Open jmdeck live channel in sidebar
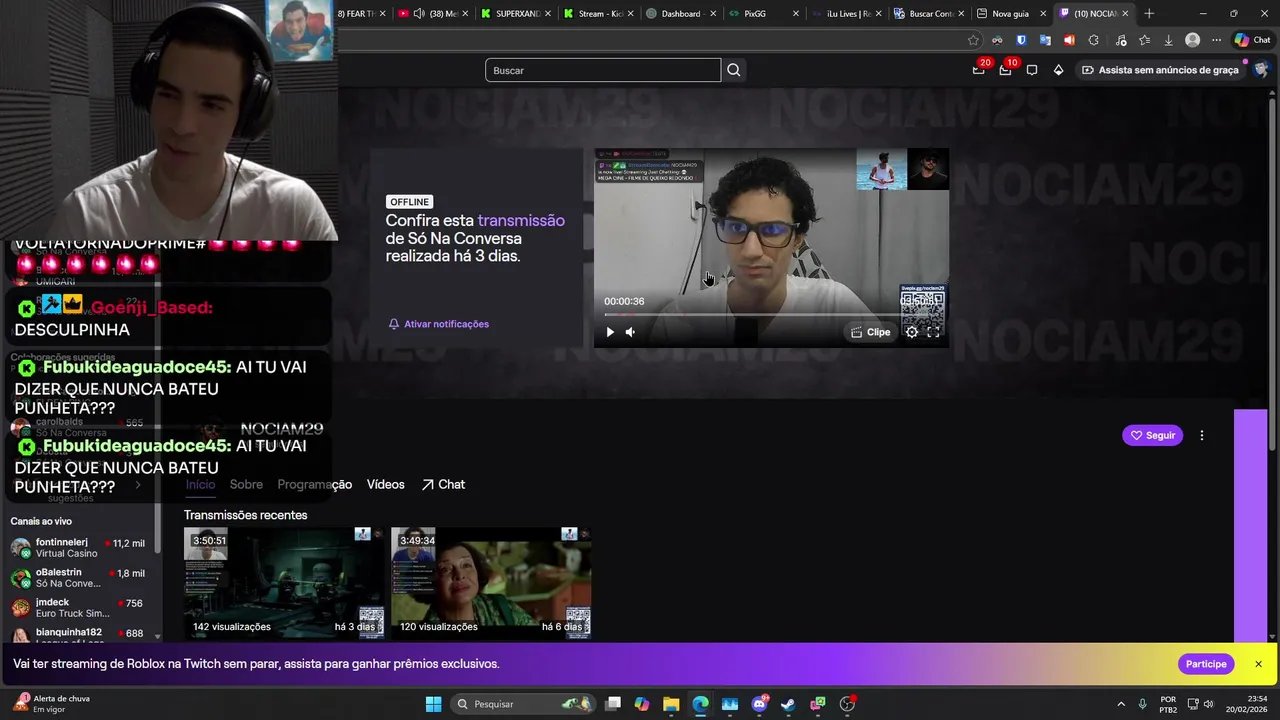Viewport: 1280px width, 720px height. pyautogui.click(x=78, y=607)
